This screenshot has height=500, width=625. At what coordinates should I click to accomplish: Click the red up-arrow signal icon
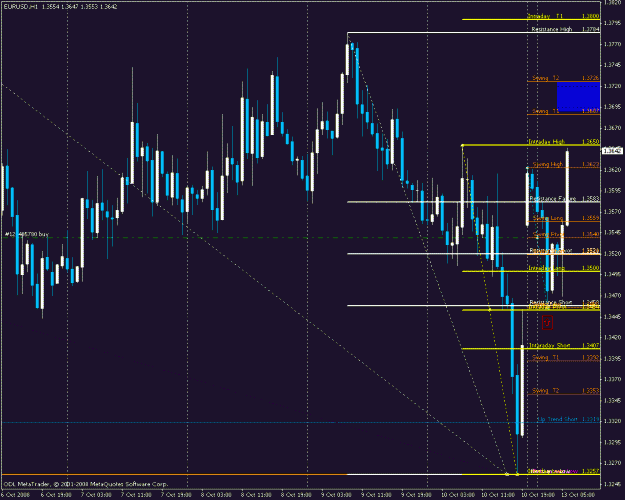pos(547,322)
